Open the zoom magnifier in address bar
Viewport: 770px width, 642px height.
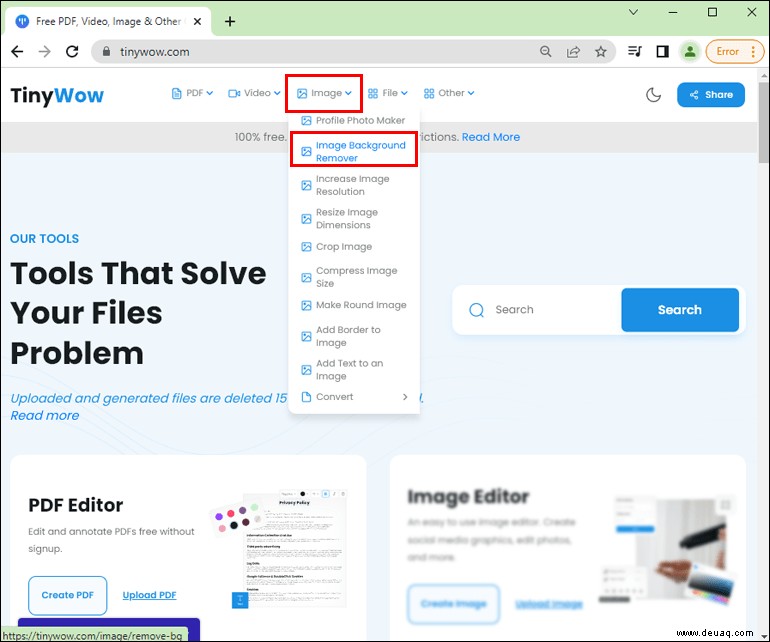point(545,52)
